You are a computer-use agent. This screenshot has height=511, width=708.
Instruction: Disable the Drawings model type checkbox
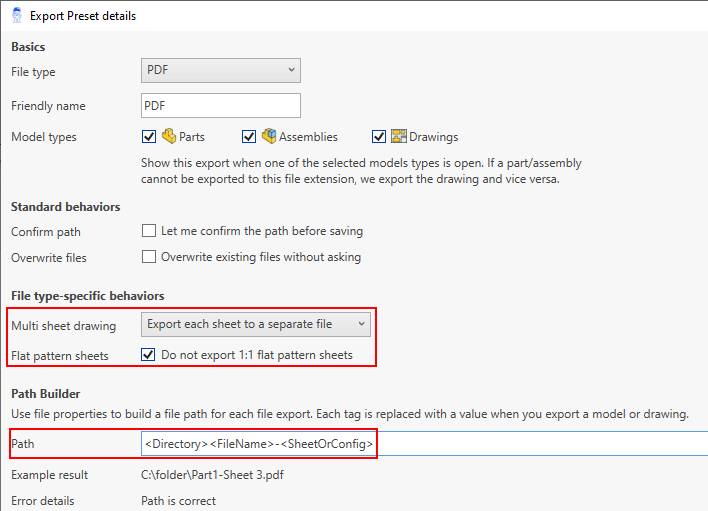pyautogui.click(x=379, y=137)
